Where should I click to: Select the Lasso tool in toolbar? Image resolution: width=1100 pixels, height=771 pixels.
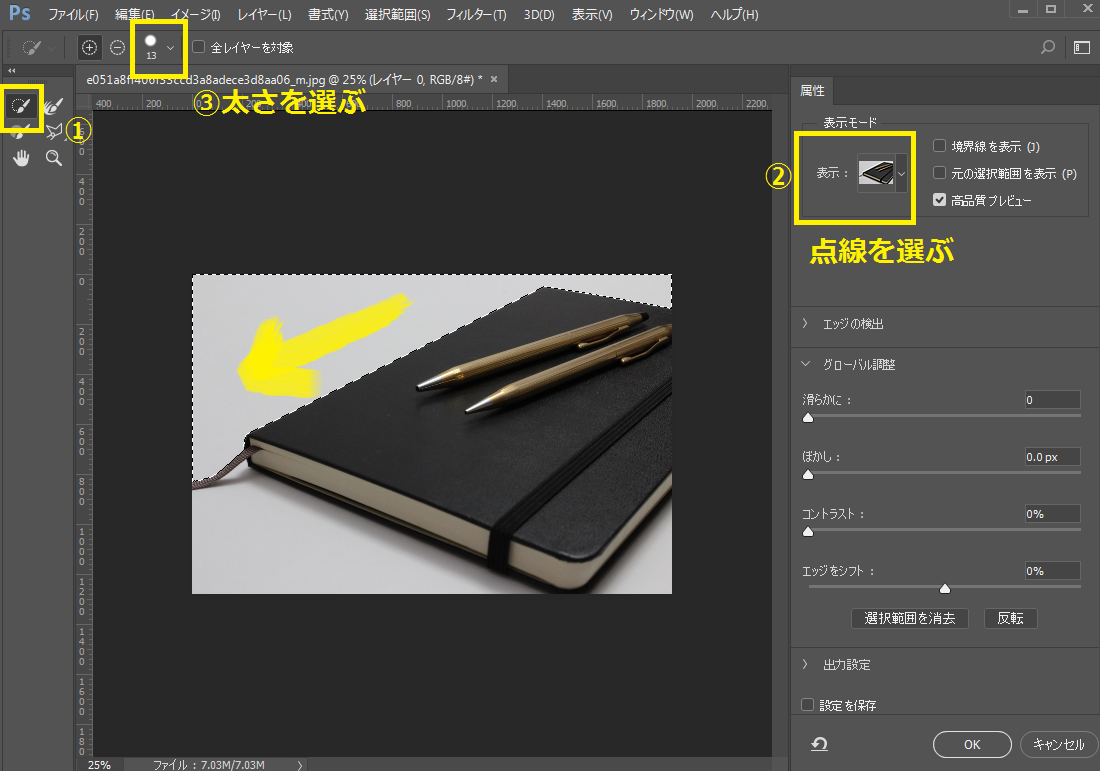[54, 131]
